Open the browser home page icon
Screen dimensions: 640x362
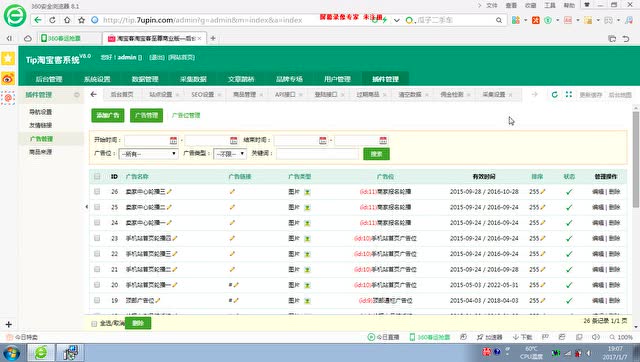pos(67,20)
